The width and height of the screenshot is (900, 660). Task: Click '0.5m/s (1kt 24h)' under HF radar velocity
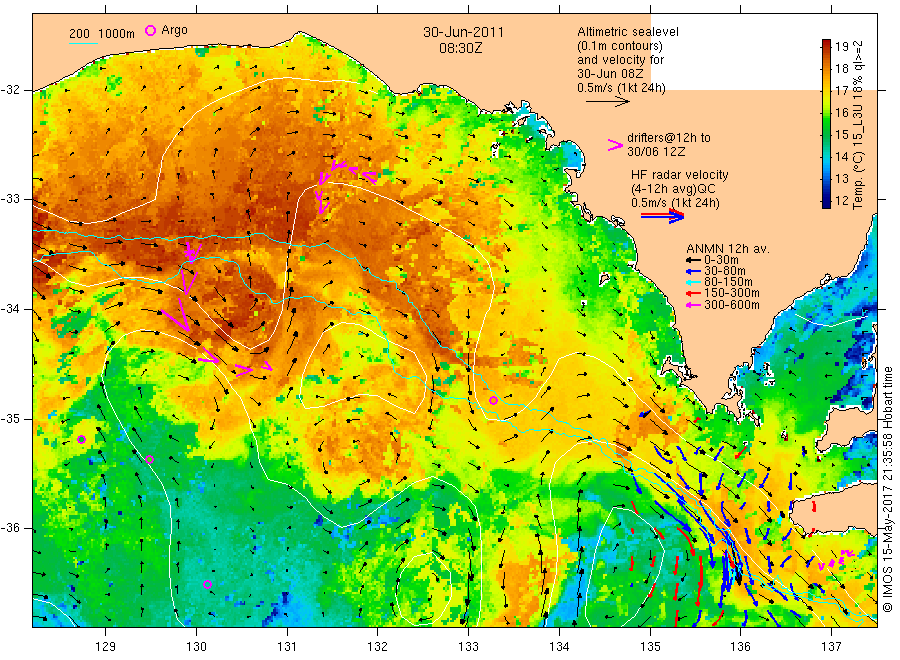point(675,203)
